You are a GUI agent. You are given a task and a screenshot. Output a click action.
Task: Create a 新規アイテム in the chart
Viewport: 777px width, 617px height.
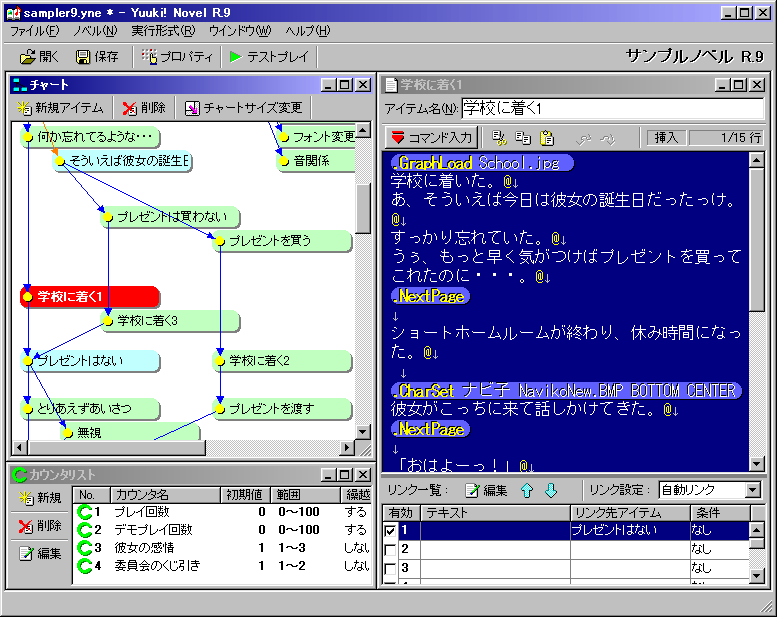pos(60,108)
